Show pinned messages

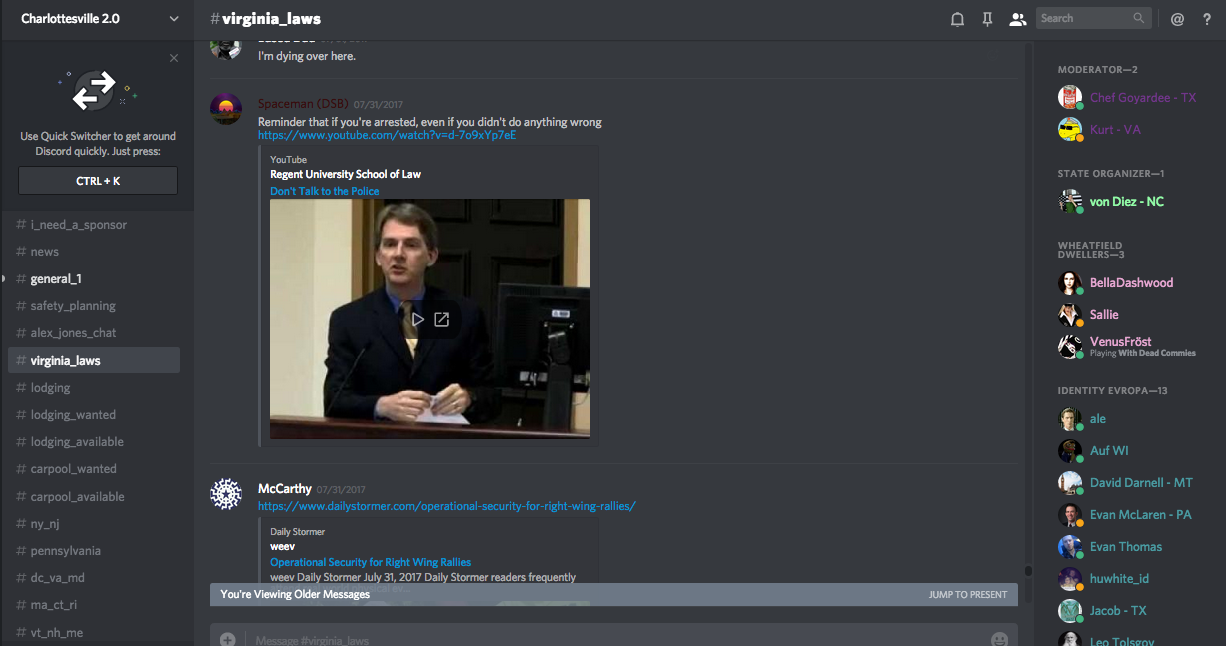pyautogui.click(x=987, y=19)
